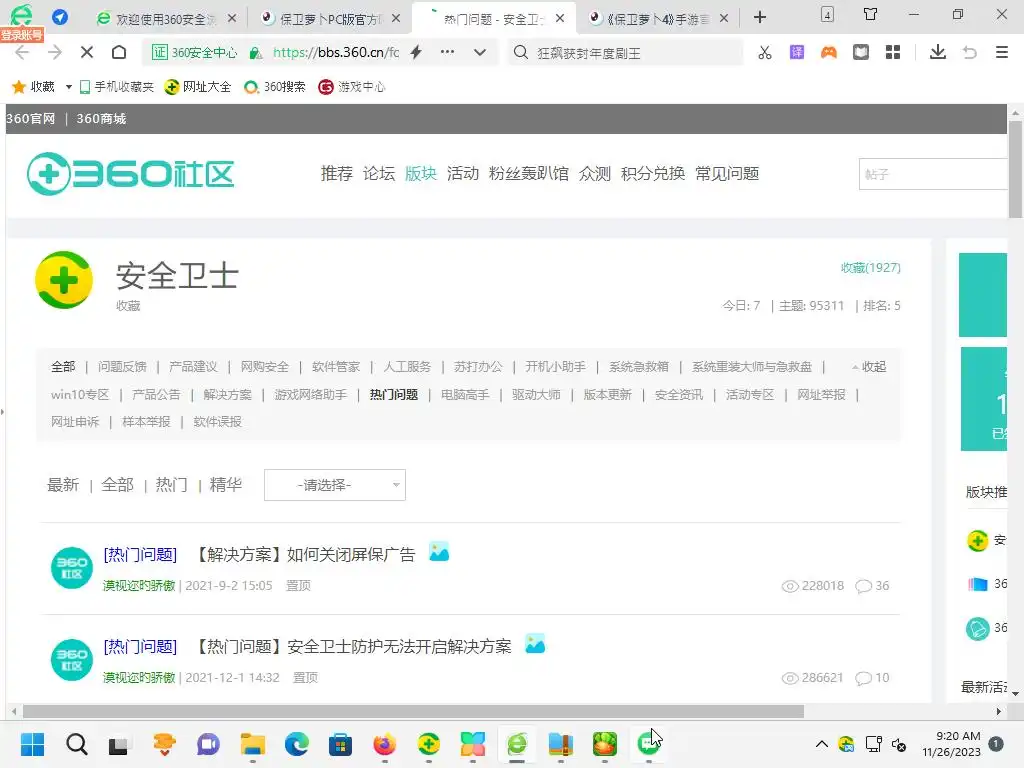Close the 热门问题 - 安全卫士 tab
The height and width of the screenshot is (768, 1024).
(x=560, y=18)
